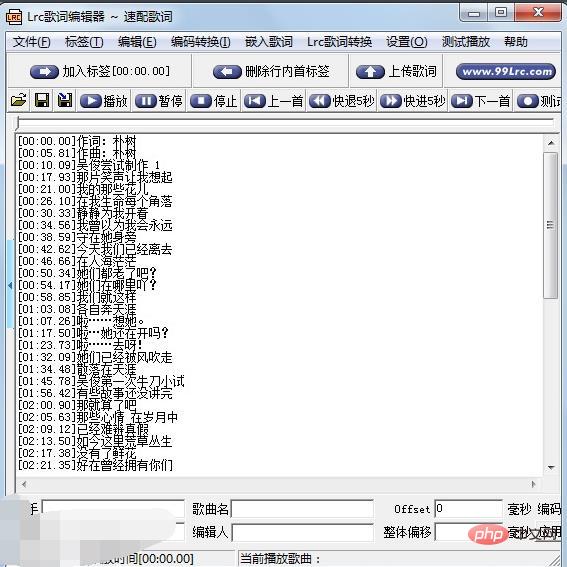Viewport: 567px width, 567px height.
Task: Select line 在我生命每个角落
Action: point(95,201)
